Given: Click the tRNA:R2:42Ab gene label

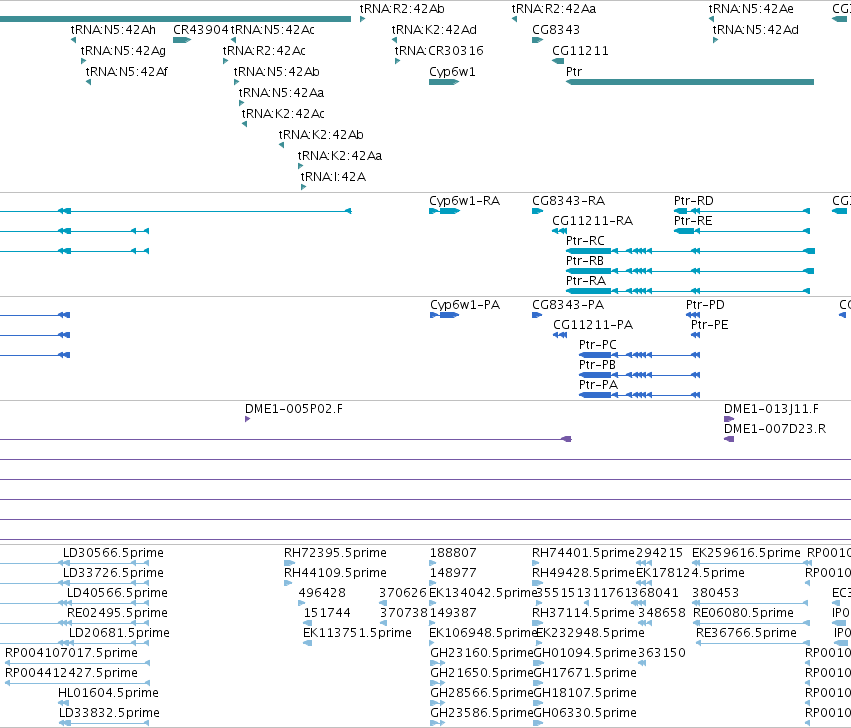Looking at the screenshot, I should point(402,9).
